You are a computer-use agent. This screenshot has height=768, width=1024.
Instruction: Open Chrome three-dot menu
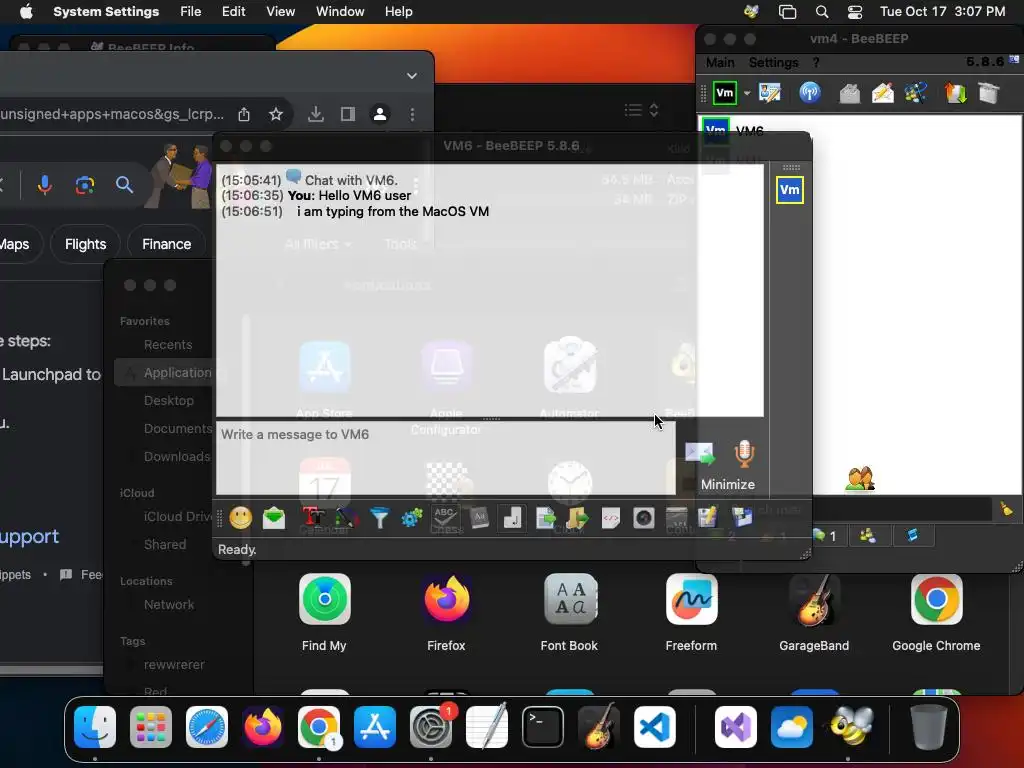412,114
